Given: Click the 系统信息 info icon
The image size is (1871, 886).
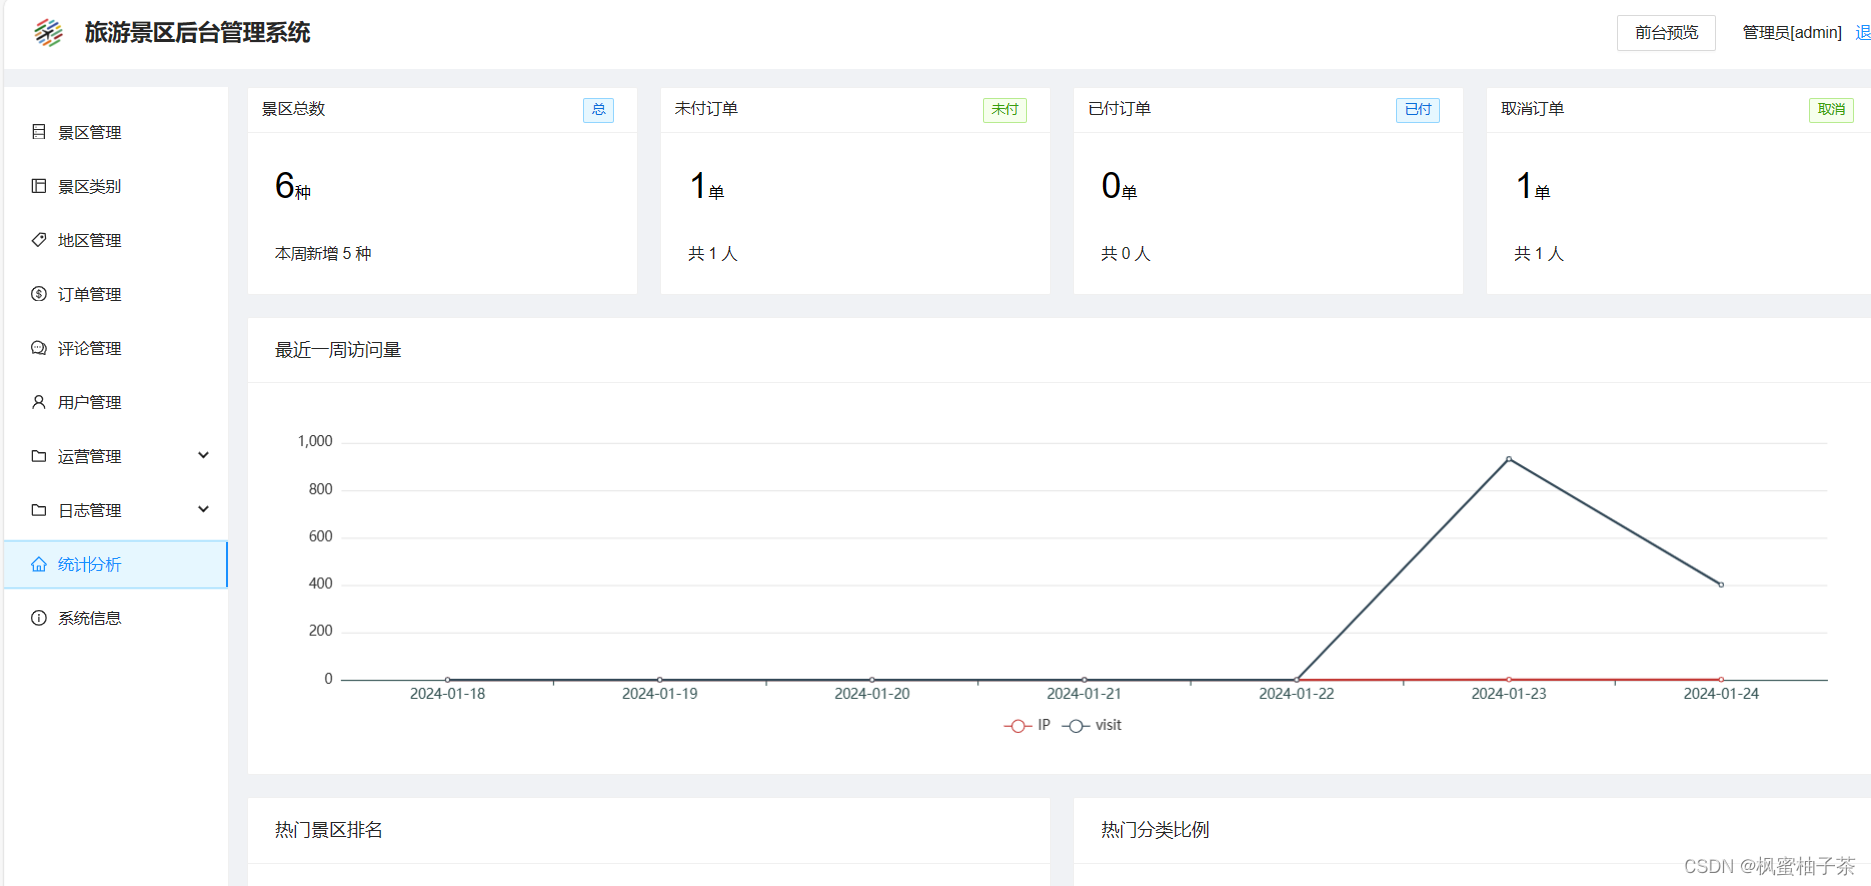Looking at the screenshot, I should click(x=39, y=618).
